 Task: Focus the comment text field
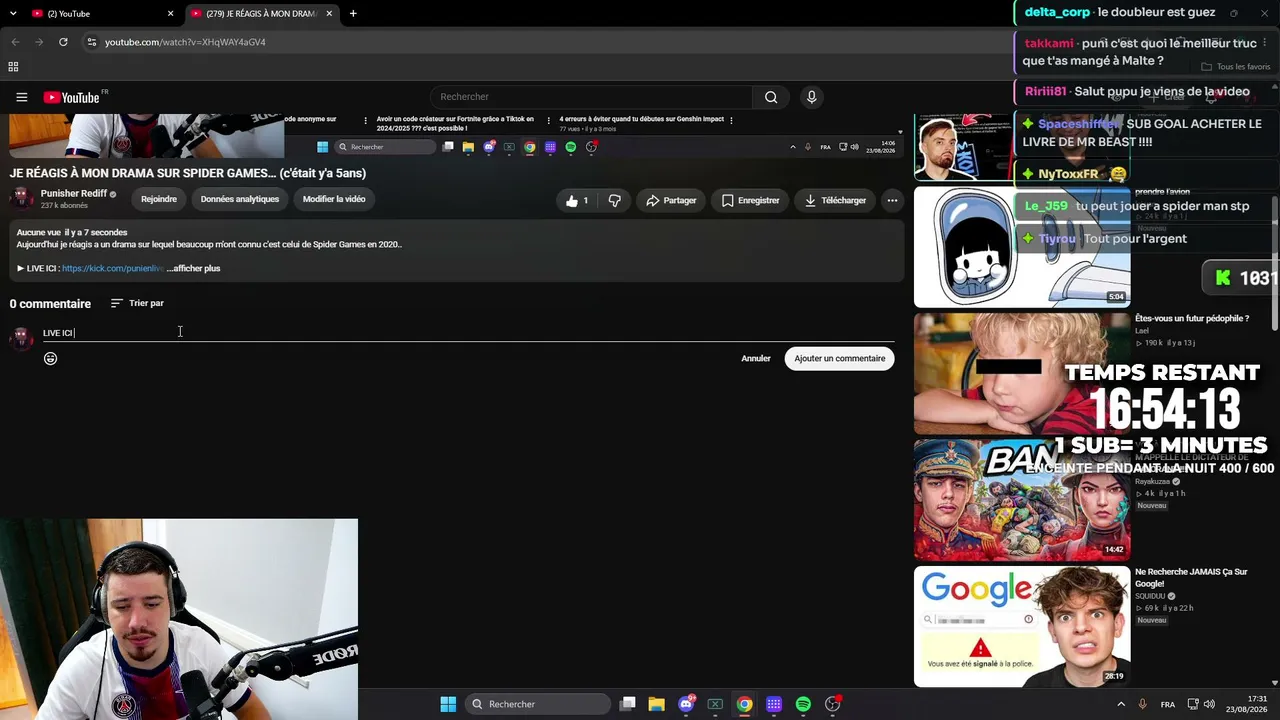(470, 333)
